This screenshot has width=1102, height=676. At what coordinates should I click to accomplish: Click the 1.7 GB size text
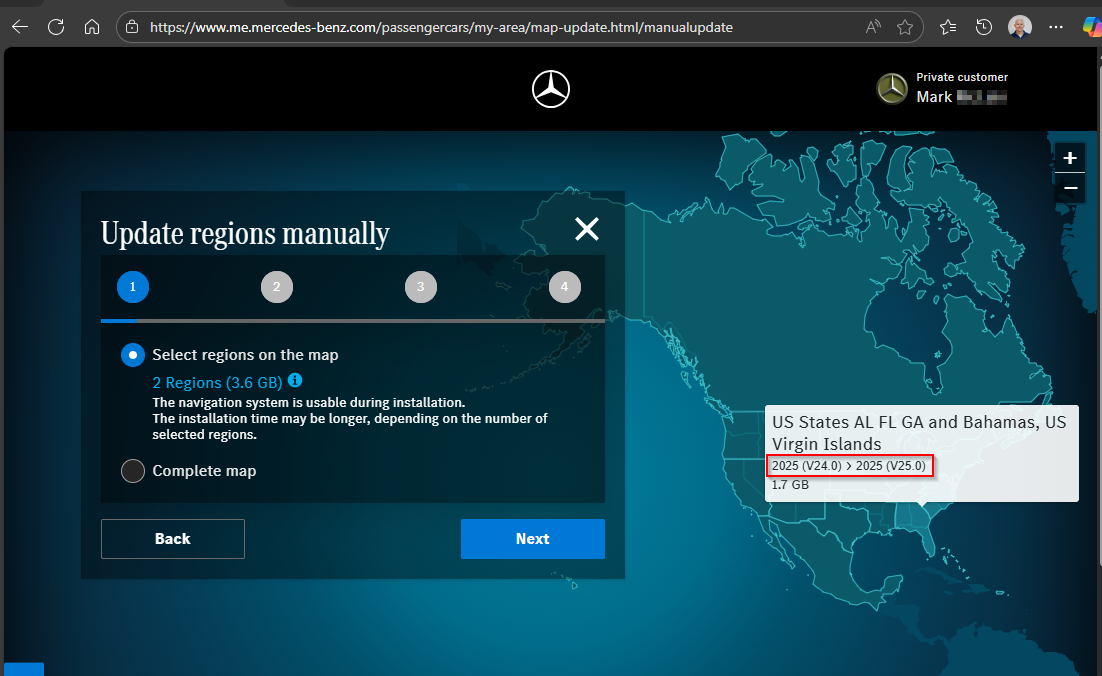coord(790,485)
